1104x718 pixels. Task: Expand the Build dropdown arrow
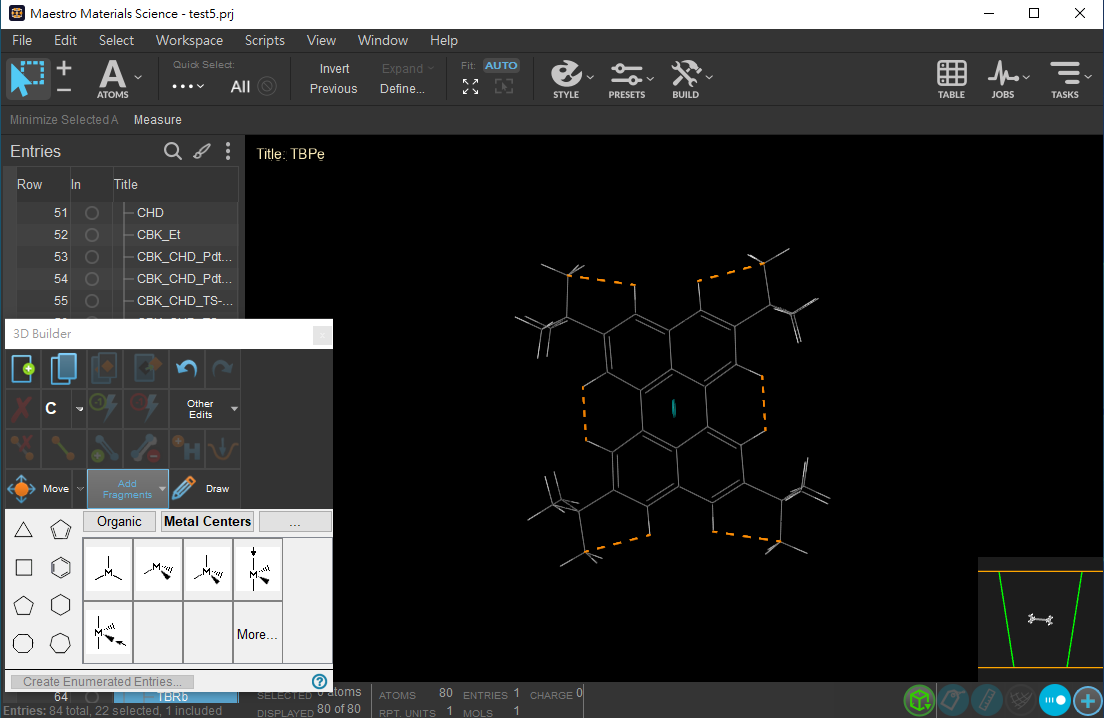[709, 77]
